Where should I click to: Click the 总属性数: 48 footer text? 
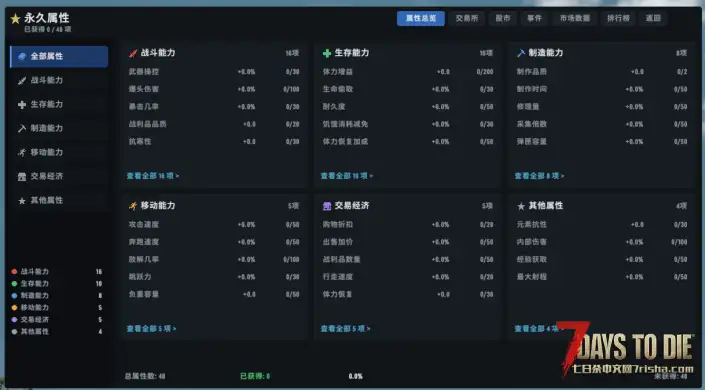[145, 376]
